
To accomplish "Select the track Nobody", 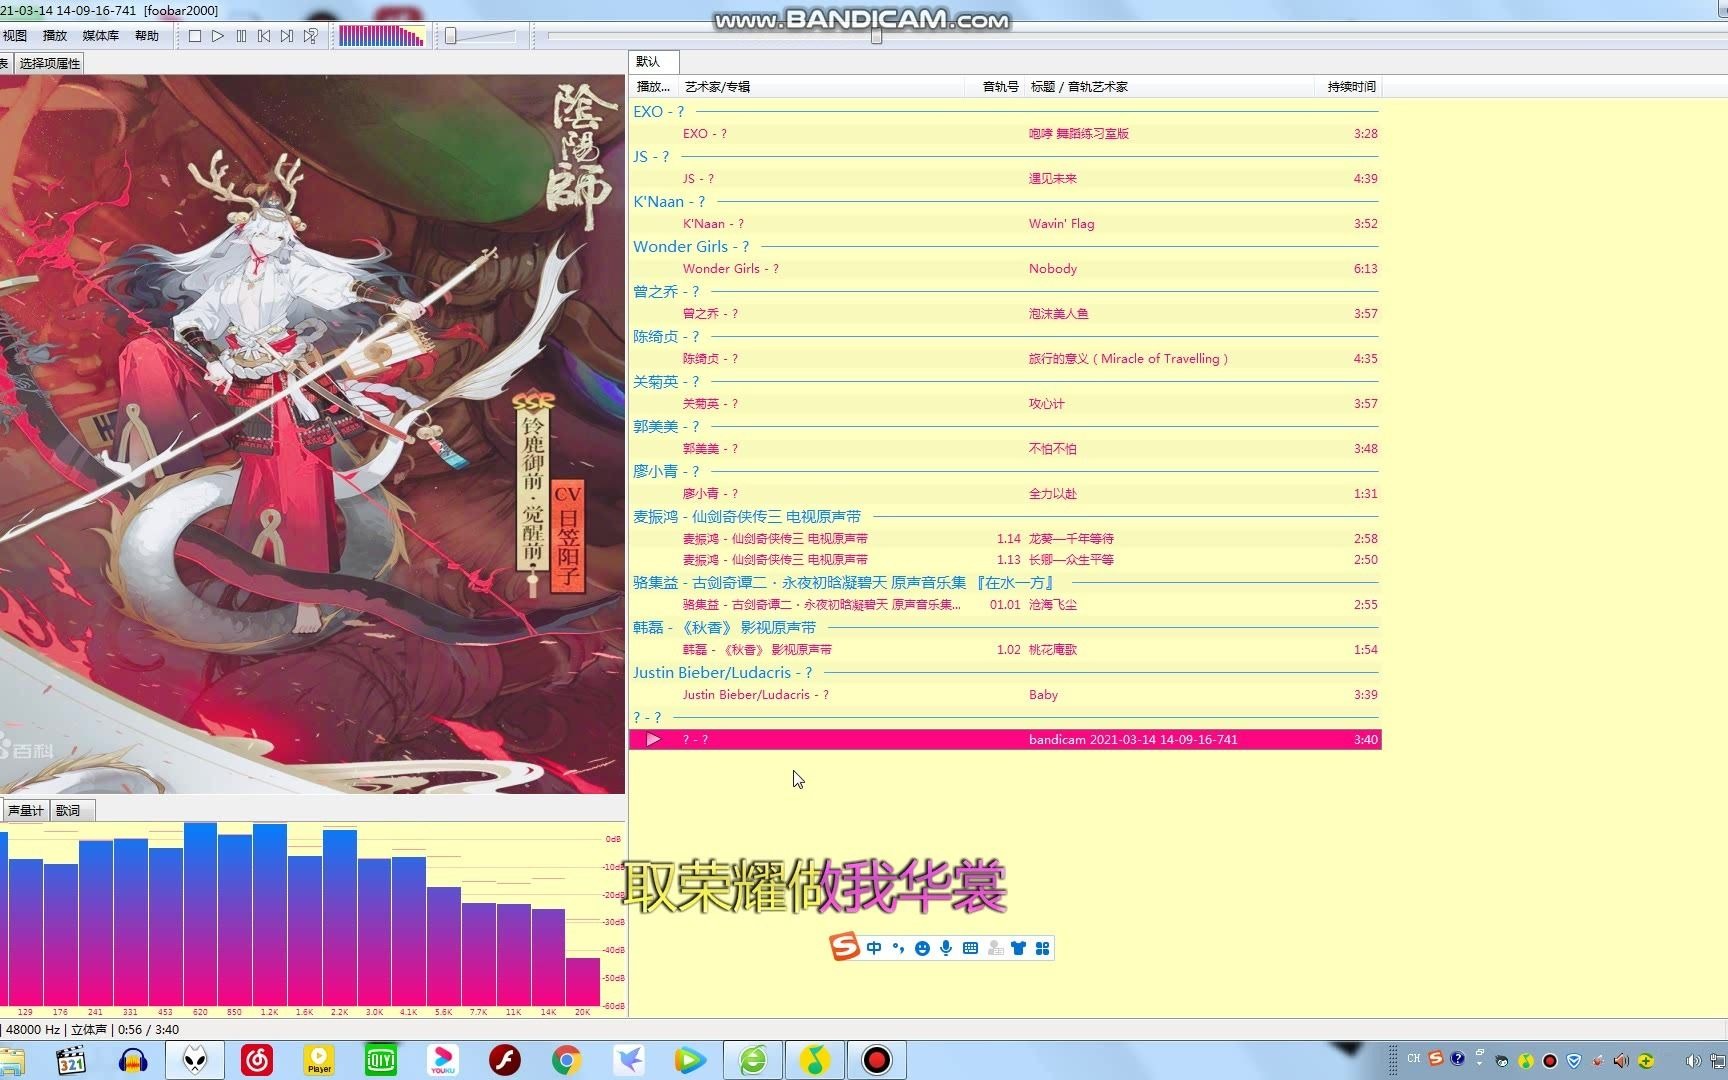I will click(1005, 269).
